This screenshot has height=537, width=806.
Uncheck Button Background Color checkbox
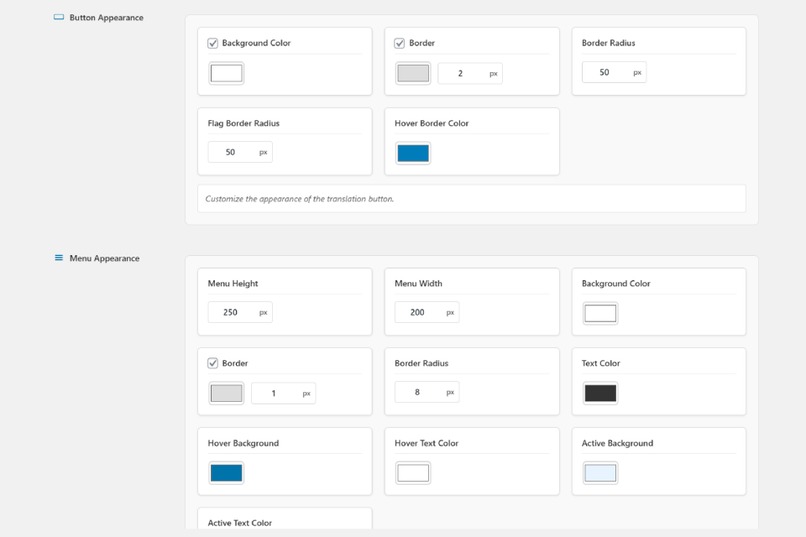tap(213, 43)
